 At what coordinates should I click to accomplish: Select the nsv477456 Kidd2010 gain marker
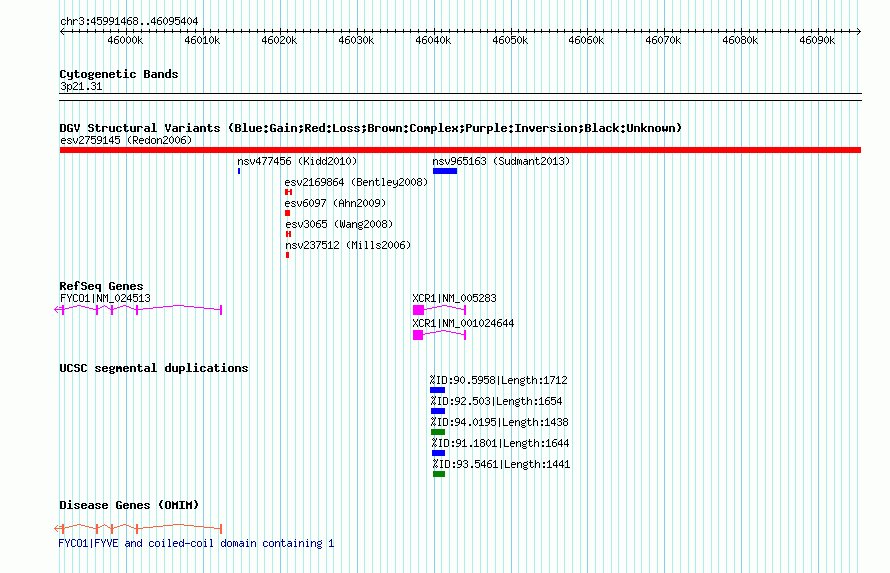click(239, 171)
